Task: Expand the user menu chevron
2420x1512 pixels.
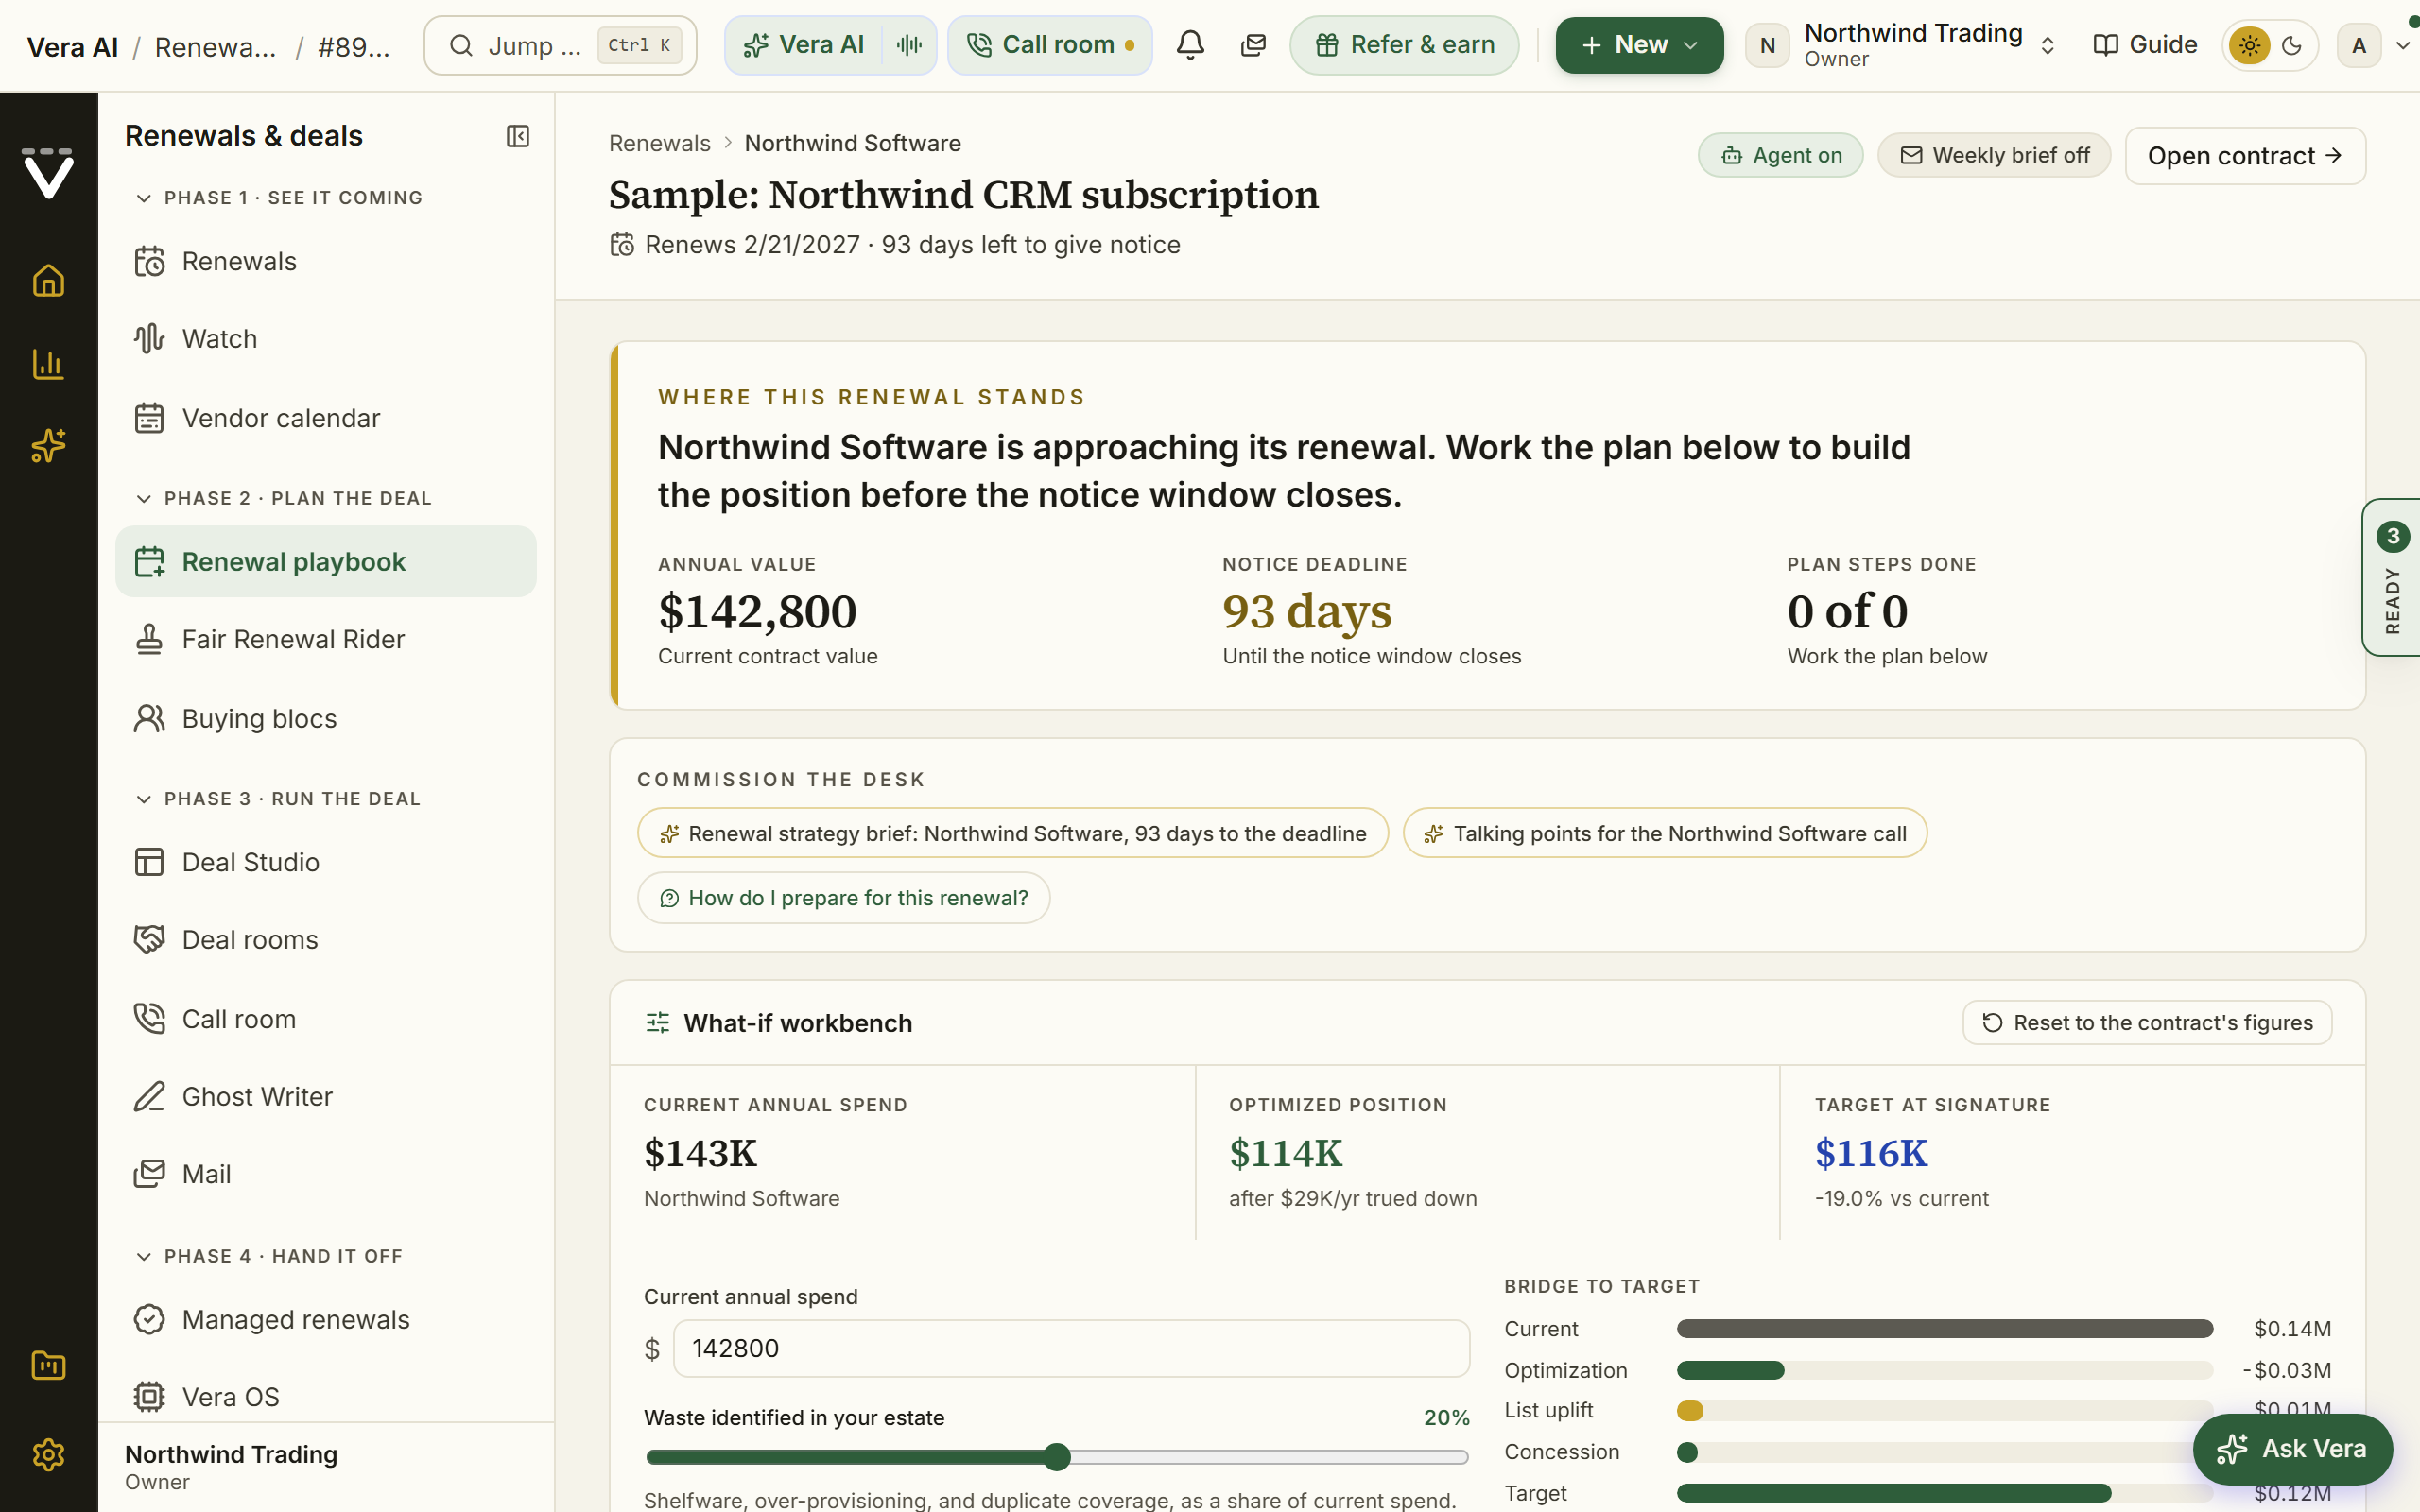Action: click(x=2403, y=45)
